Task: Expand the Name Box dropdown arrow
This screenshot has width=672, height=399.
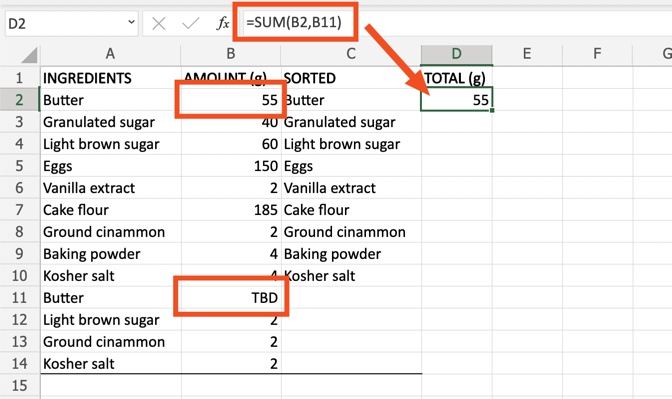Action: [131, 22]
